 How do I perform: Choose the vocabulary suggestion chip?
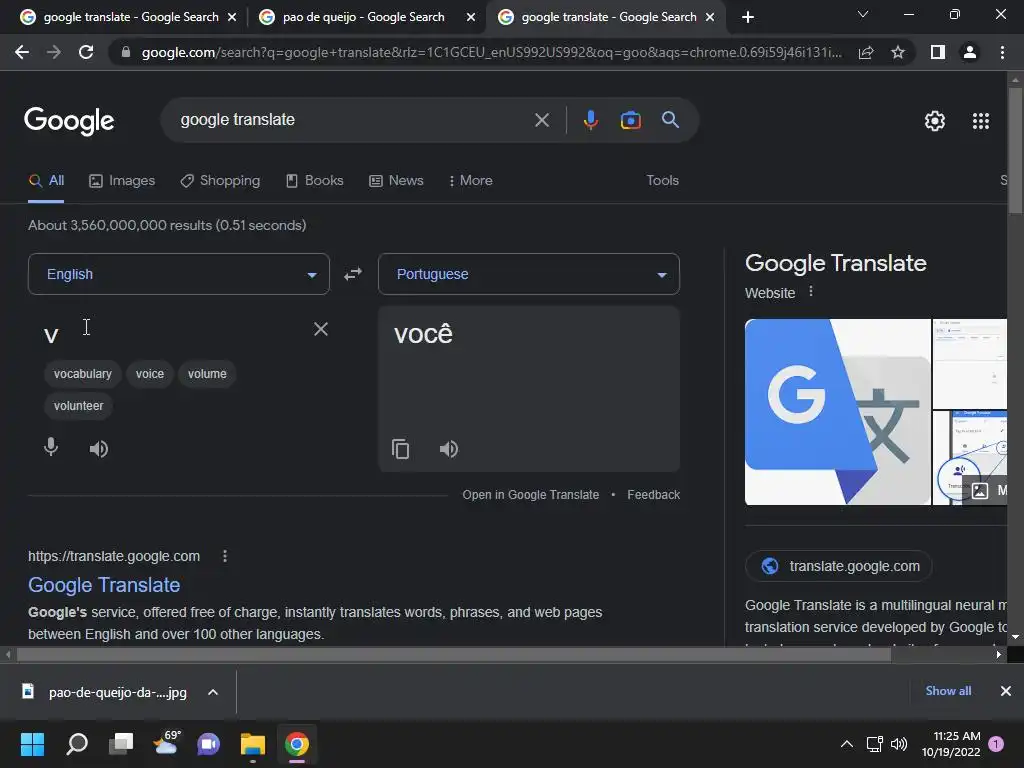[x=82, y=374]
